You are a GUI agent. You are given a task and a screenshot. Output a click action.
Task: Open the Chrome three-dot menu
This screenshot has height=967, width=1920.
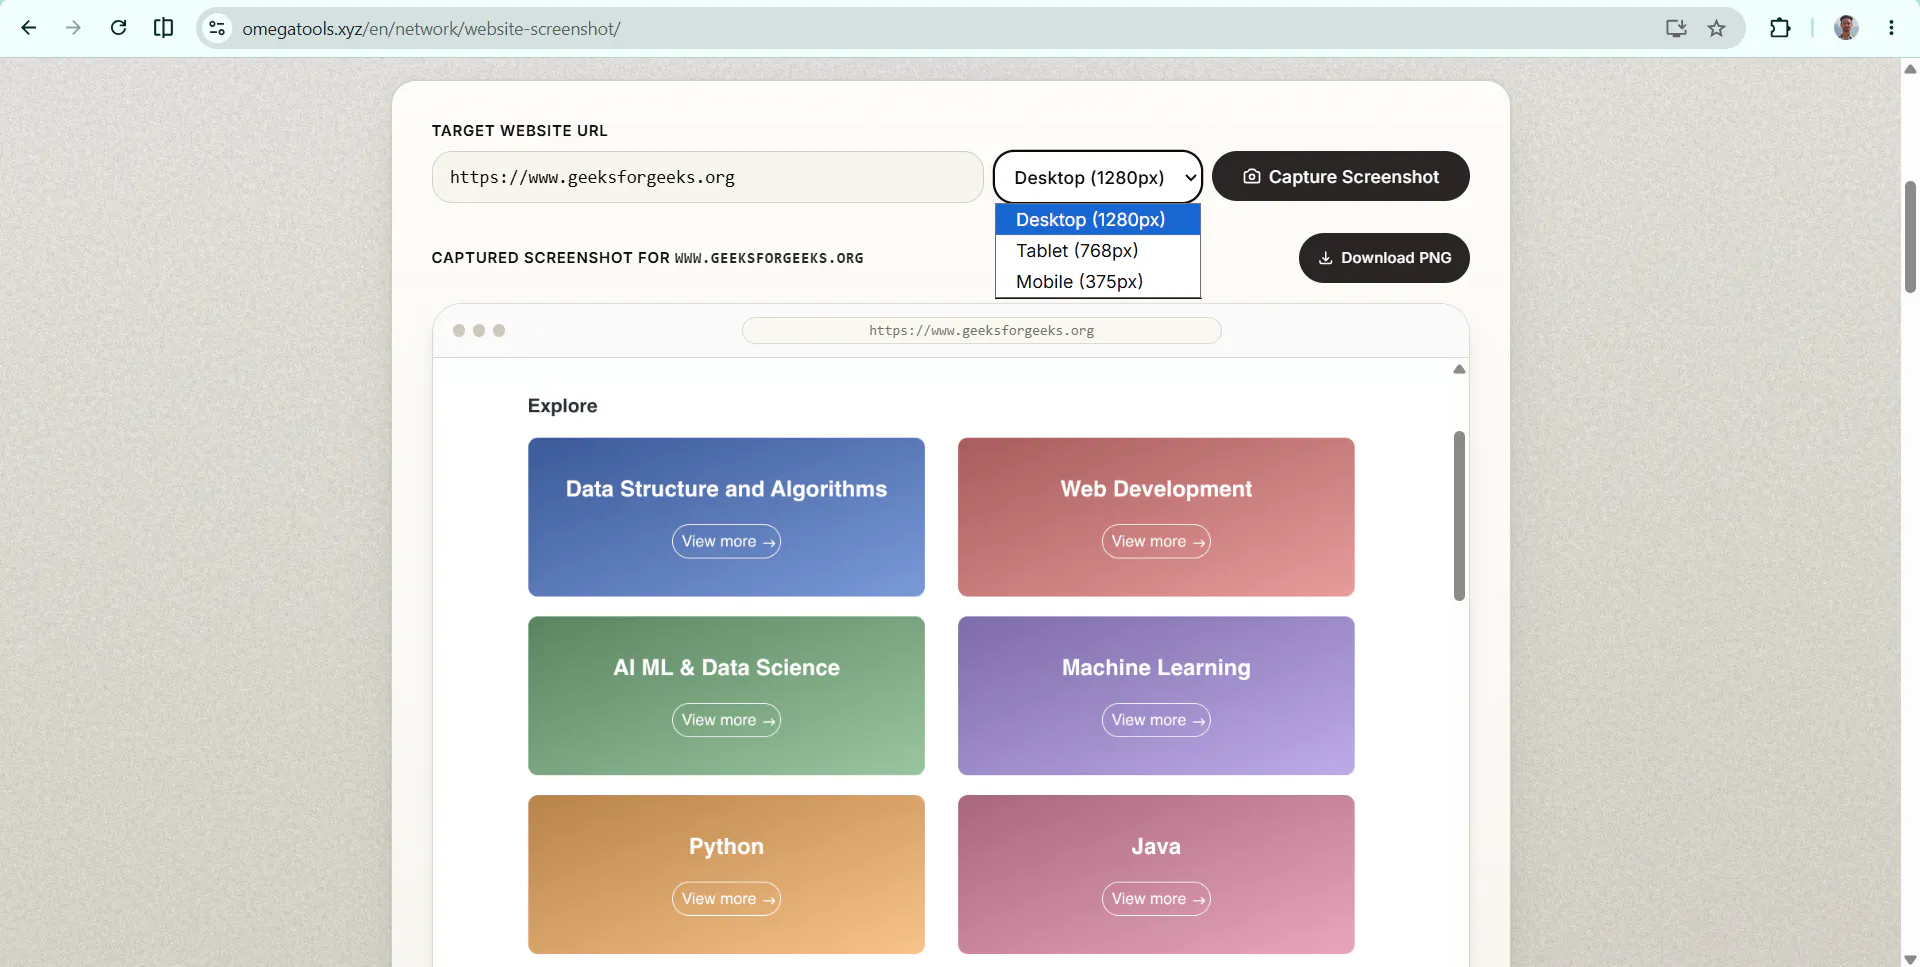tap(1891, 28)
